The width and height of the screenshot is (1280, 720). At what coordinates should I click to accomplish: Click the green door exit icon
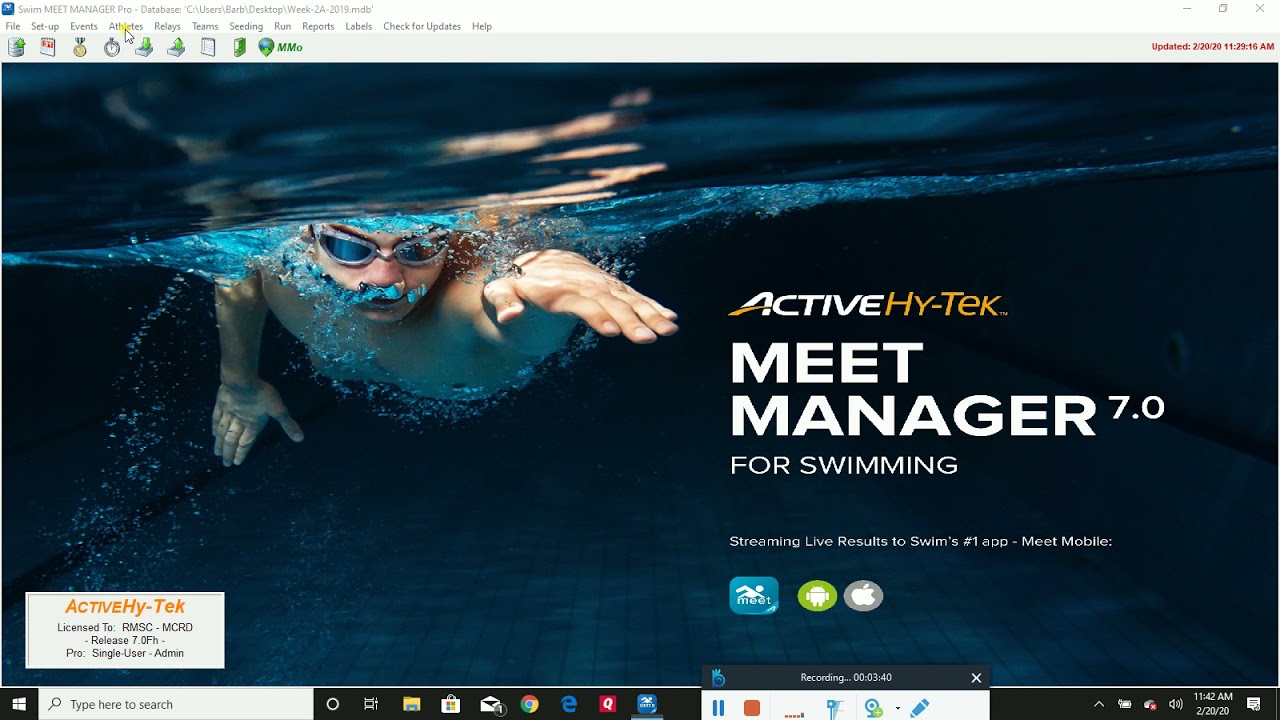point(240,47)
